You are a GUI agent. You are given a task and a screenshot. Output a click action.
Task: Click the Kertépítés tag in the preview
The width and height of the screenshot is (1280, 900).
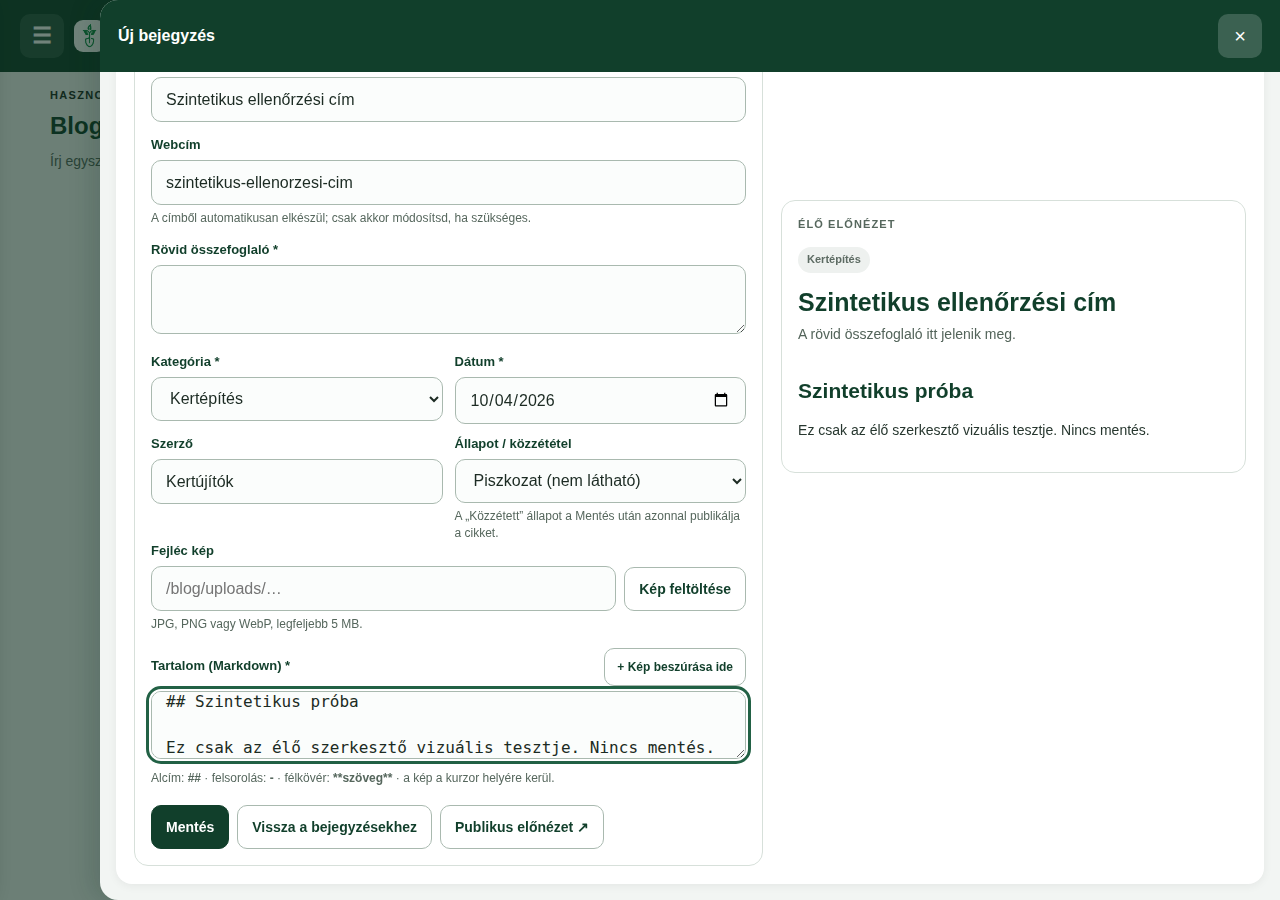[834, 259]
